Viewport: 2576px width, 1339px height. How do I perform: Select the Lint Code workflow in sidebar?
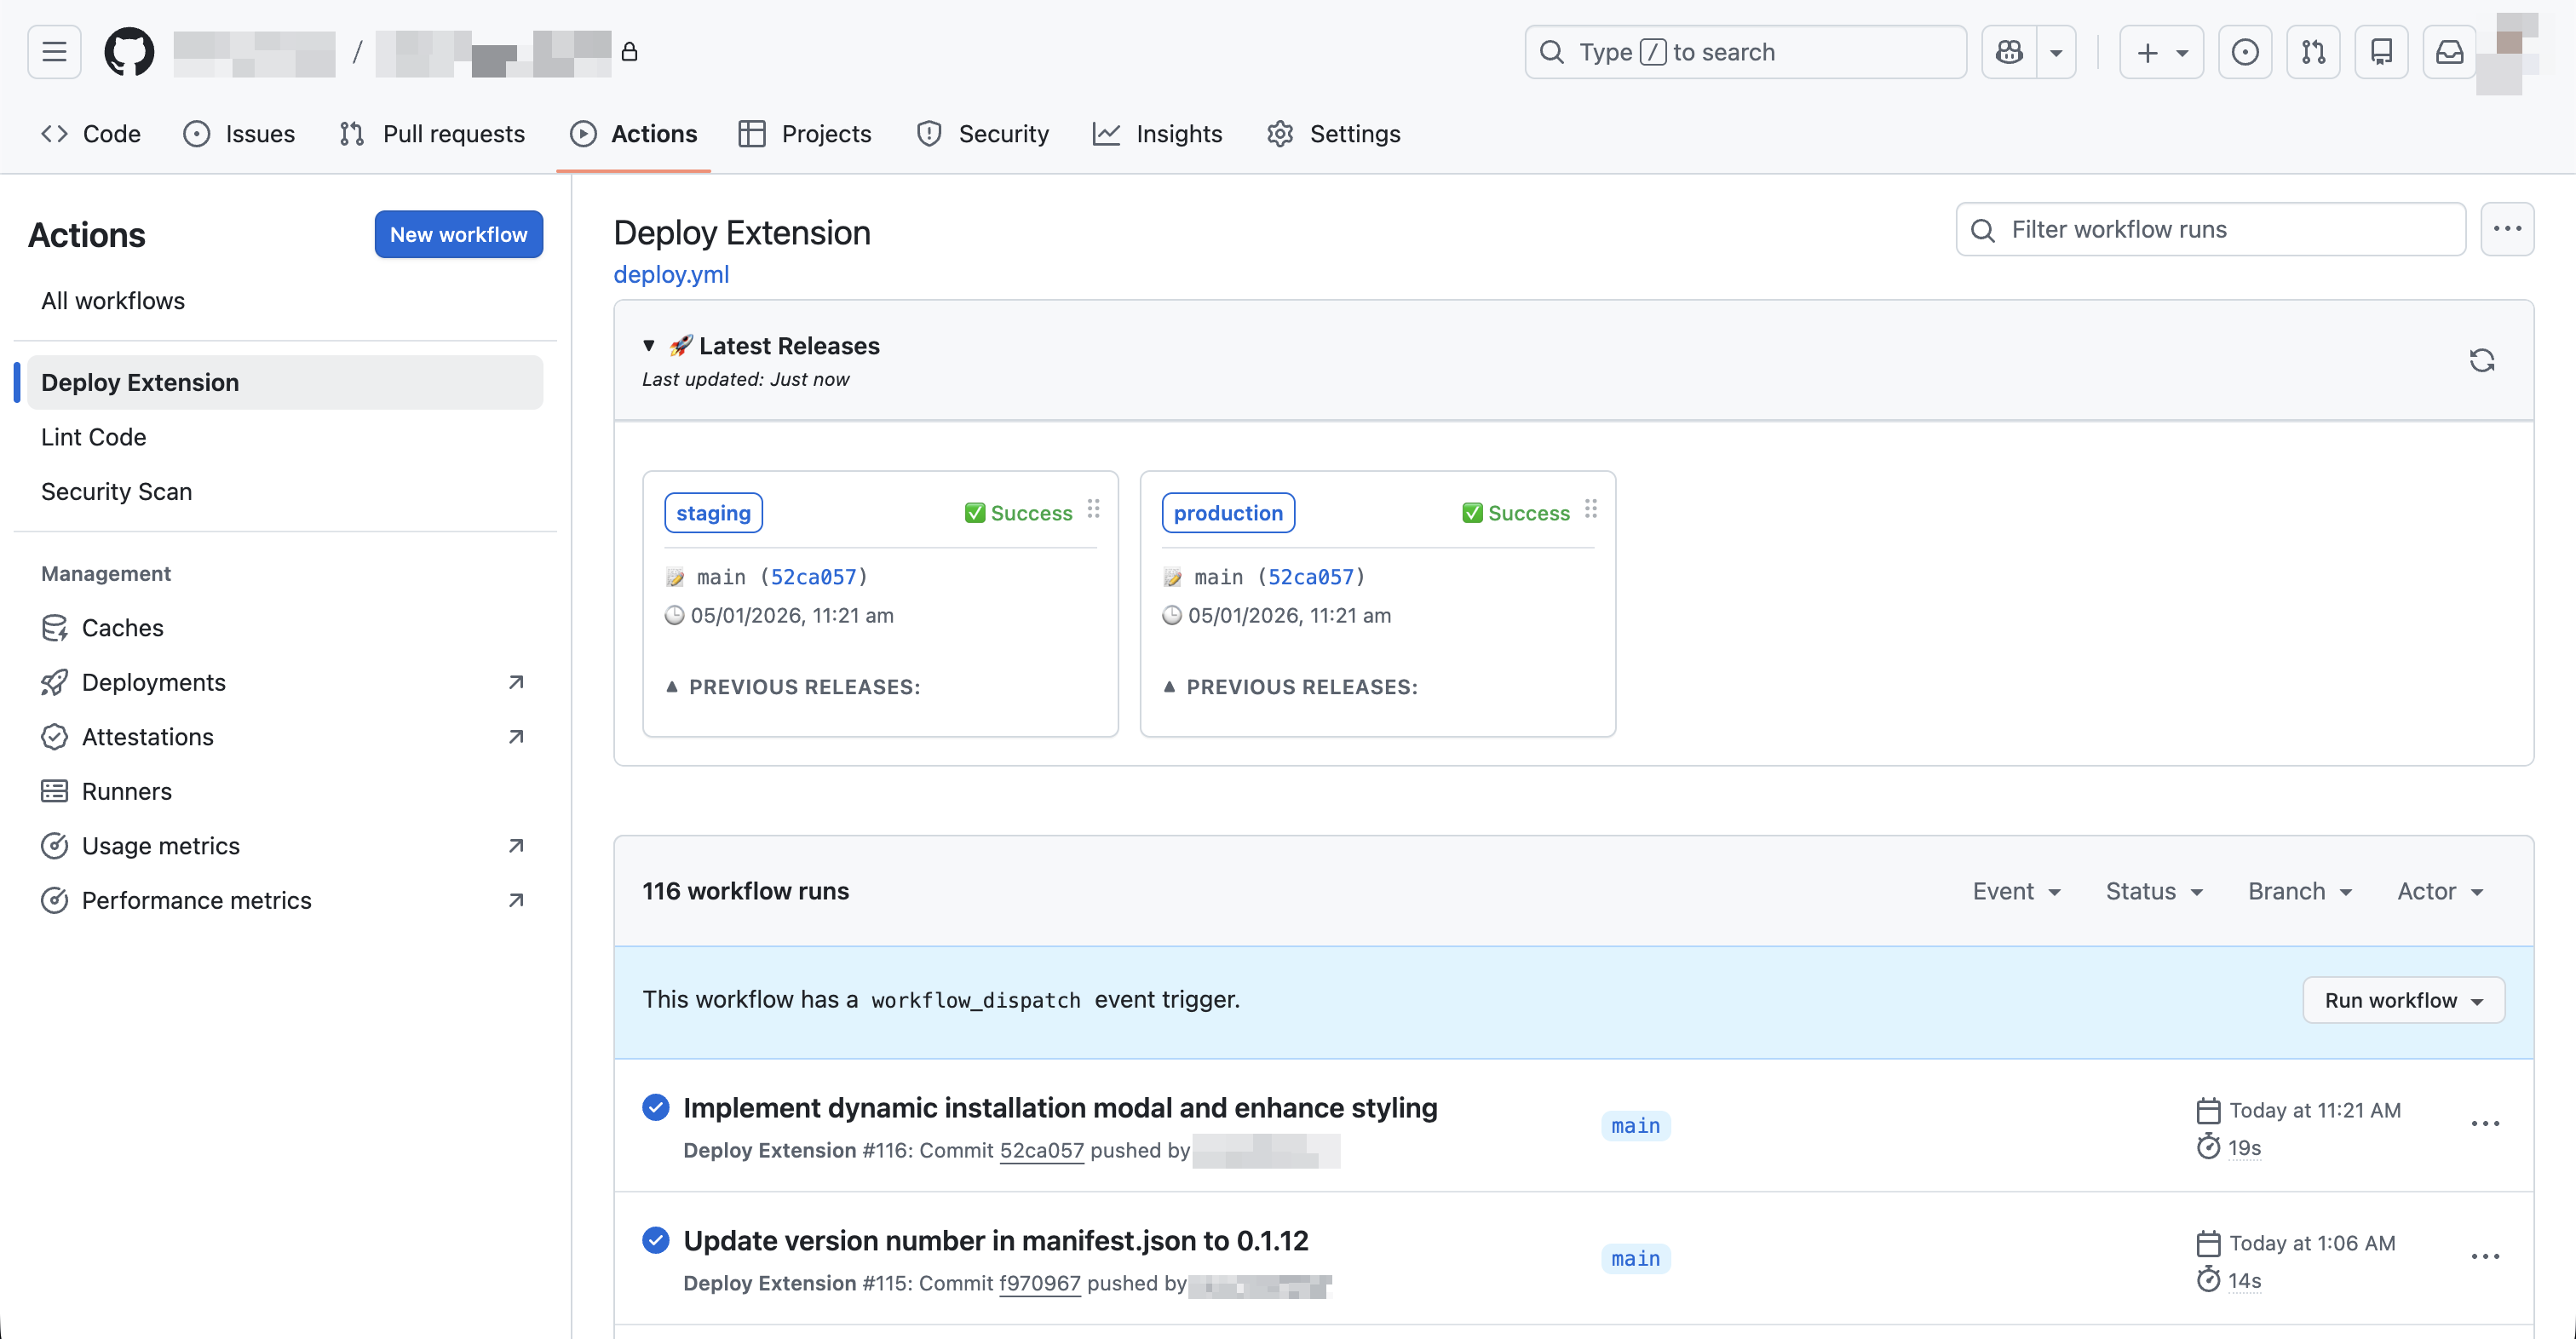[93, 436]
